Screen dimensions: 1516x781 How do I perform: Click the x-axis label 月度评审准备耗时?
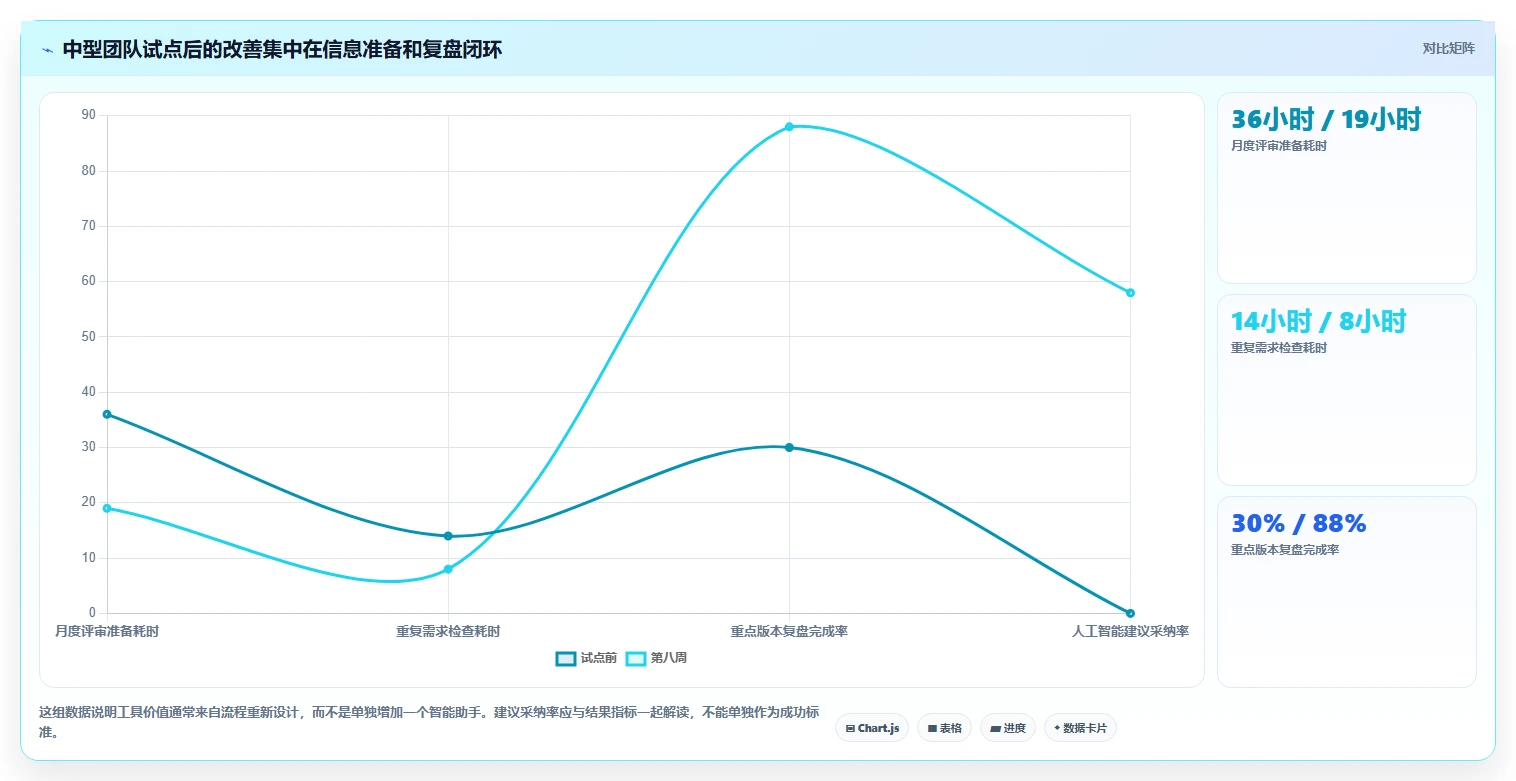pyautogui.click(x=107, y=631)
